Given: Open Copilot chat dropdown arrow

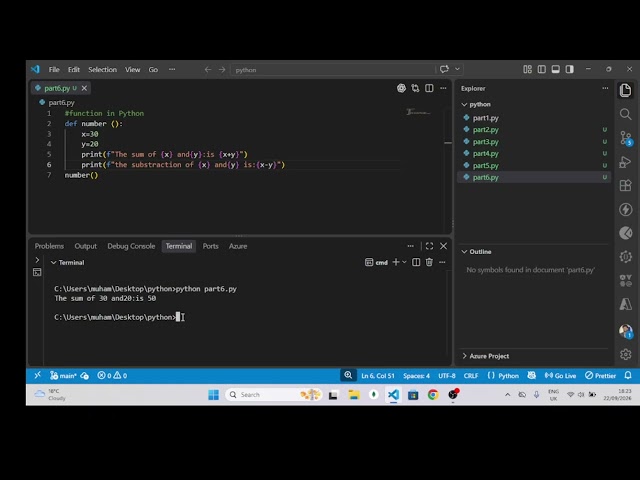Looking at the screenshot, I should tap(457, 69).
